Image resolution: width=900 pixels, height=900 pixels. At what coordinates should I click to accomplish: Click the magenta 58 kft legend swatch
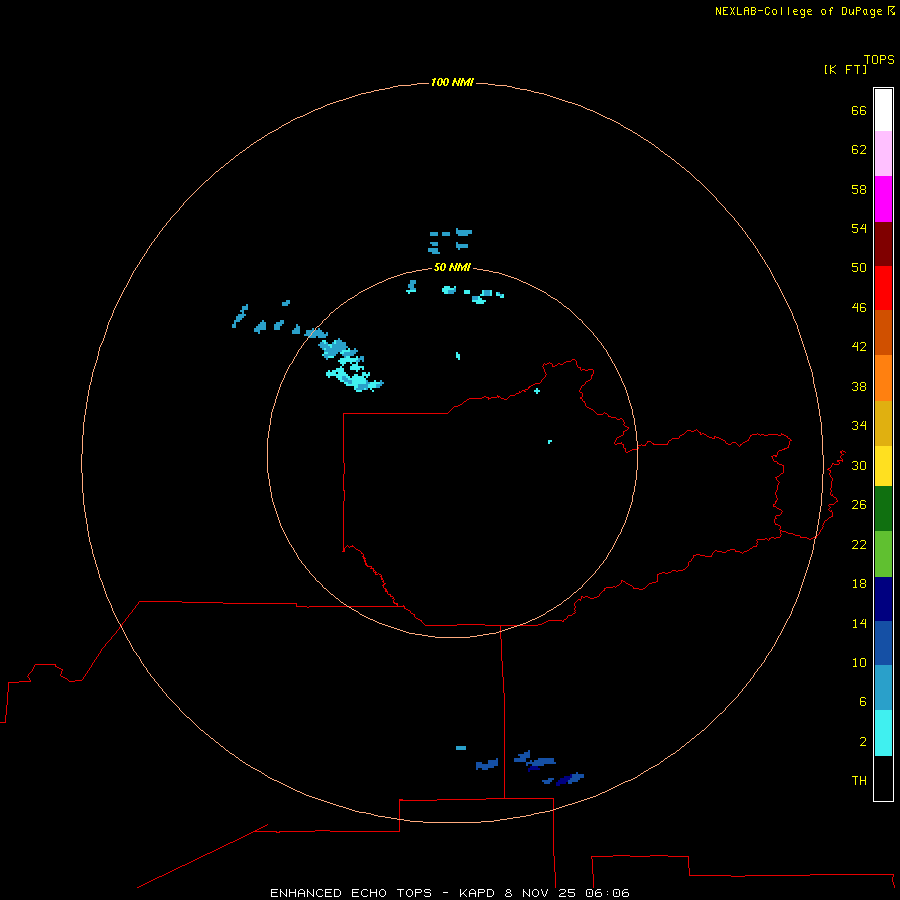tap(883, 199)
